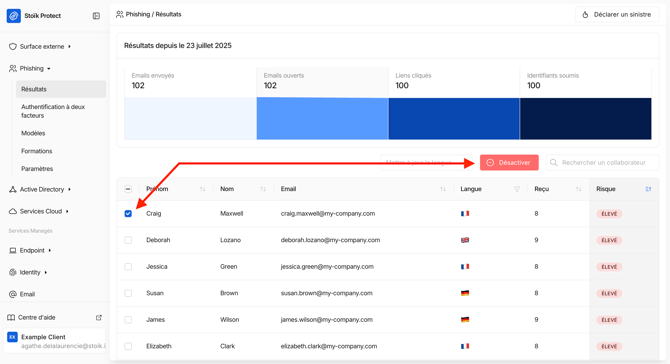Open the Résultats submenu item
Viewport: 670px width, 364px height.
pyautogui.click(x=60, y=89)
